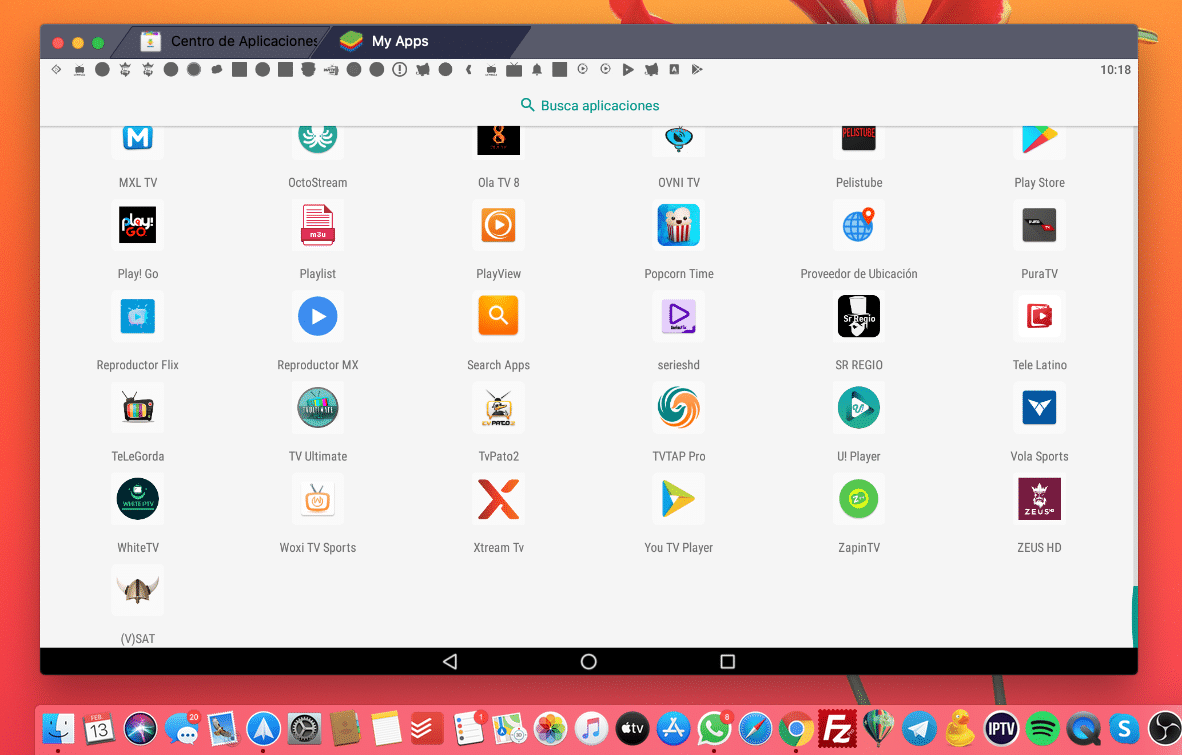Open the Playlist m3u app
This screenshot has height=755, width=1182.
pos(318,226)
